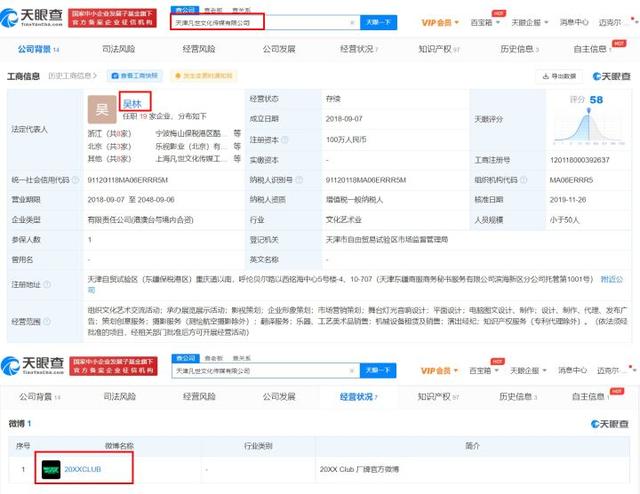Click the 天眼评分 score distribution chart
Screen dimensions: 640x494
pyautogui.click(x=589, y=127)
